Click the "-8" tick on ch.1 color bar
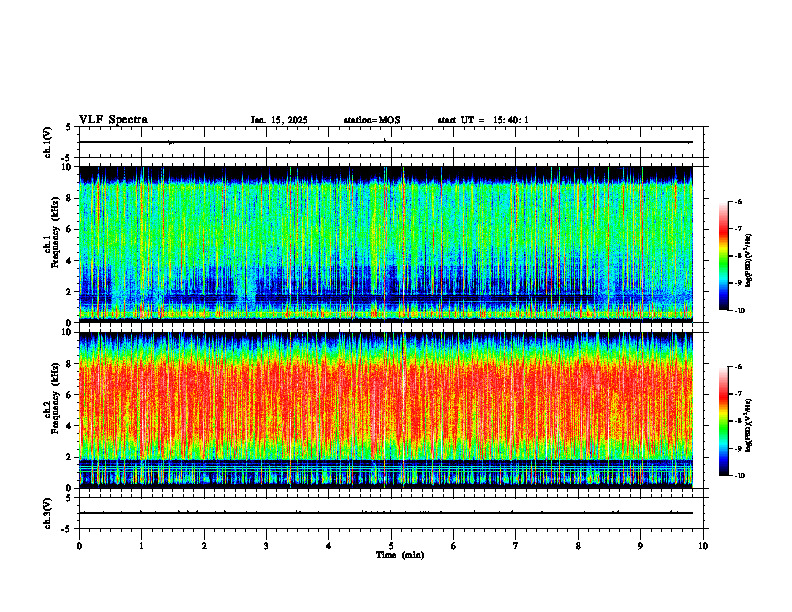 pos(738,256)
